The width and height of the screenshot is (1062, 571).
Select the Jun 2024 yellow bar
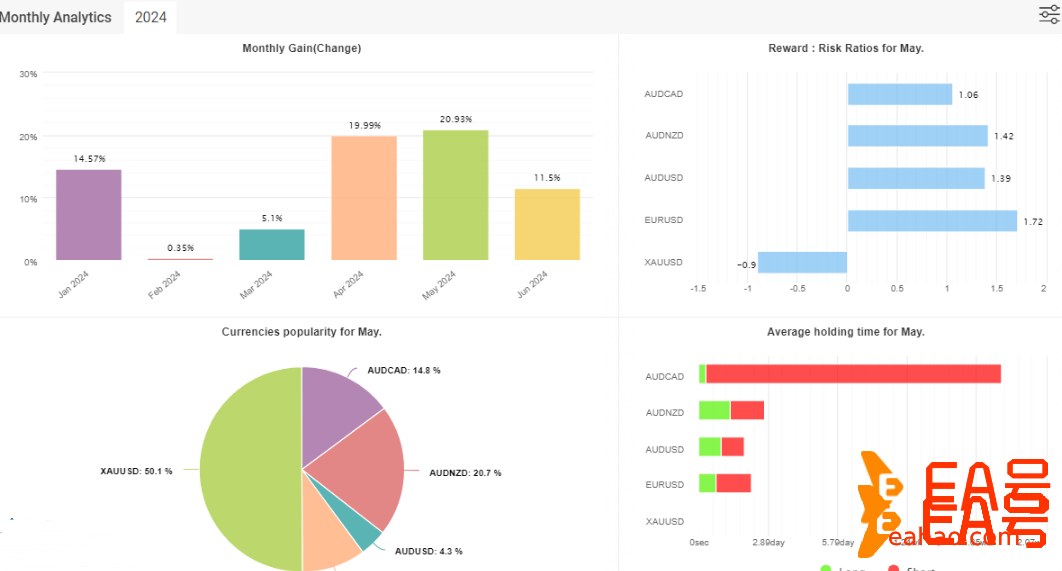(x=547, y=224)
